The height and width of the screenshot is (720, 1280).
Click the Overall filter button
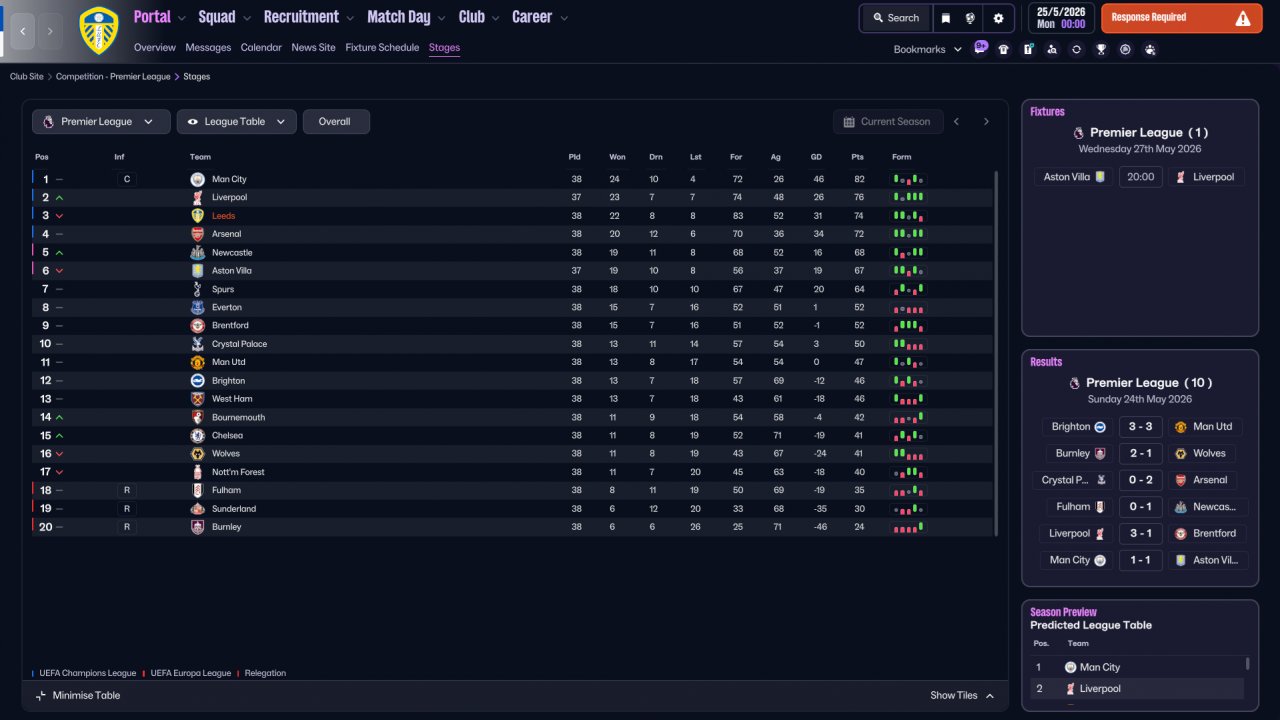(336, 122)
